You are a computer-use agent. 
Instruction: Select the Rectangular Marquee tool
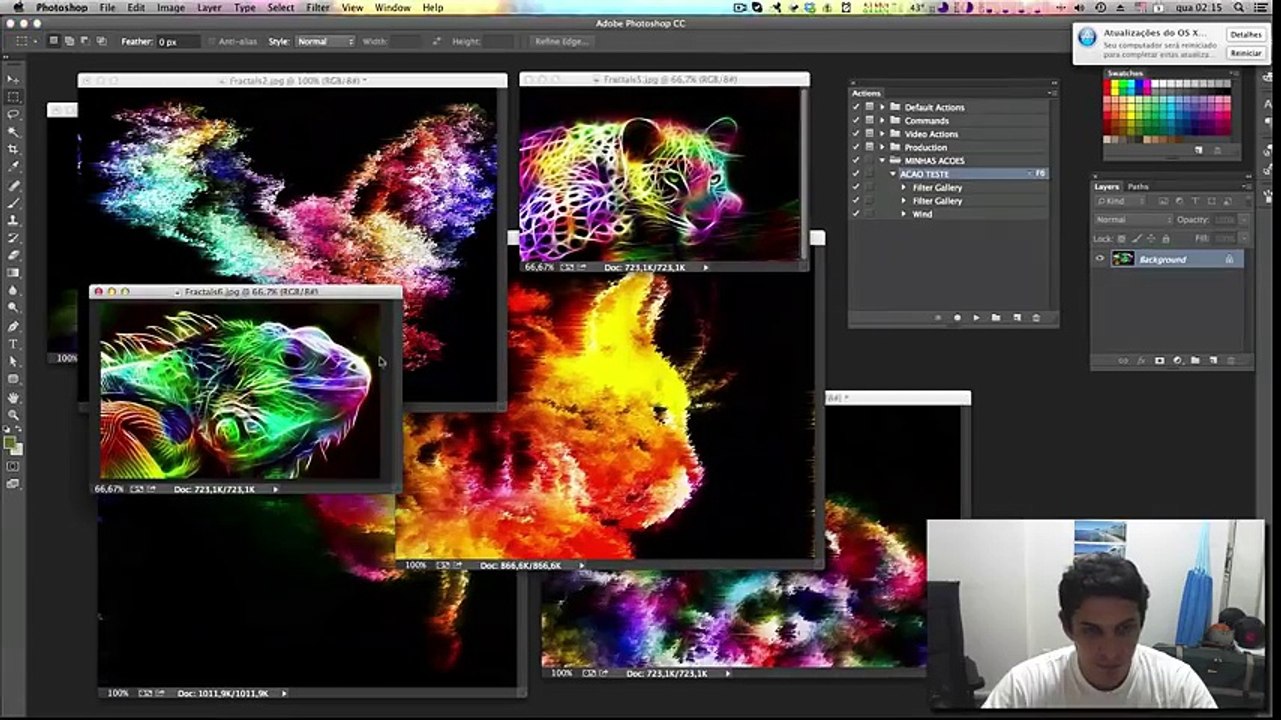click(x=14, y=97)
